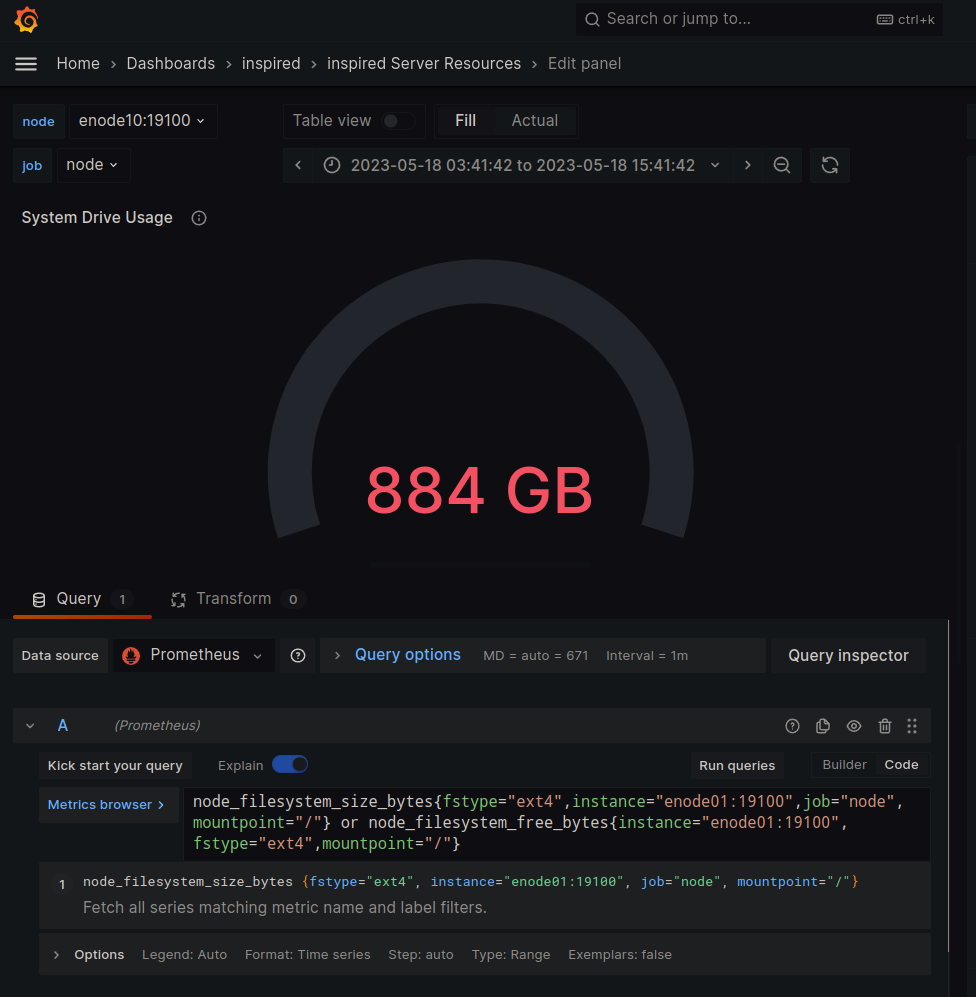This screenshot has width=976, height=997.
Task: Shift time range forward arrow
Action: coord(748,165)
